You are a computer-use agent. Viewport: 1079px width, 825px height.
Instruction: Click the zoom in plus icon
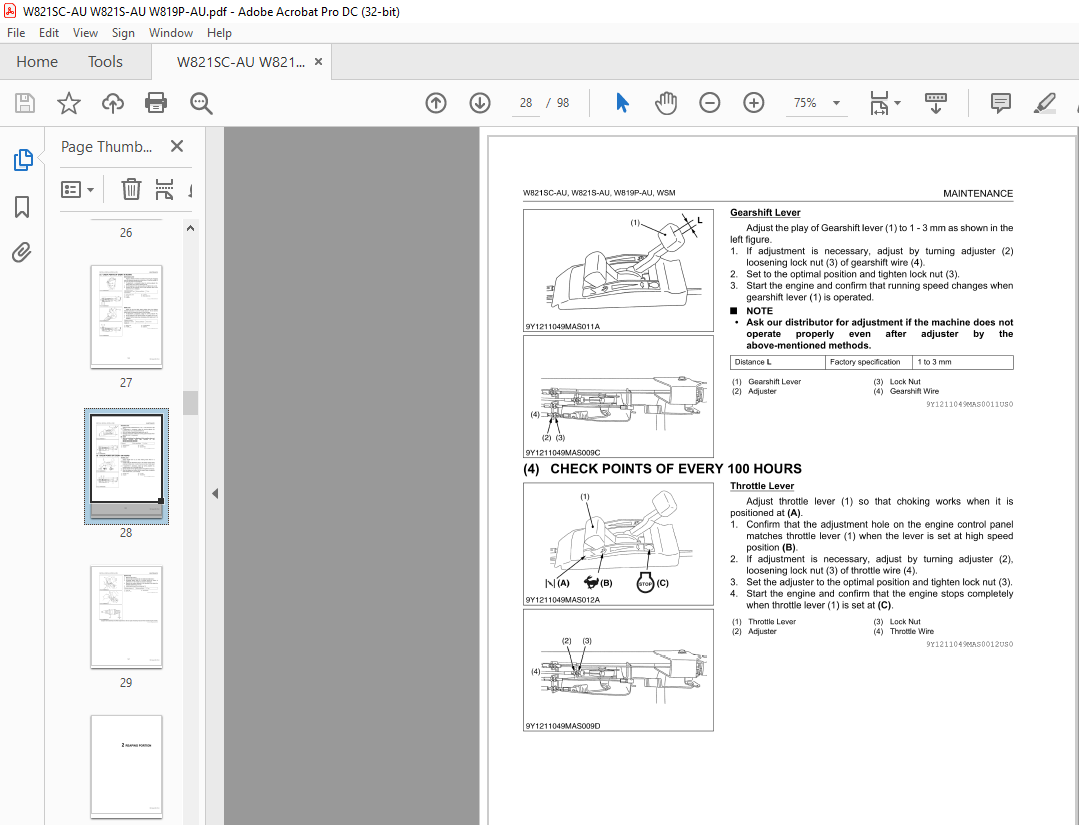pos(754,103)
